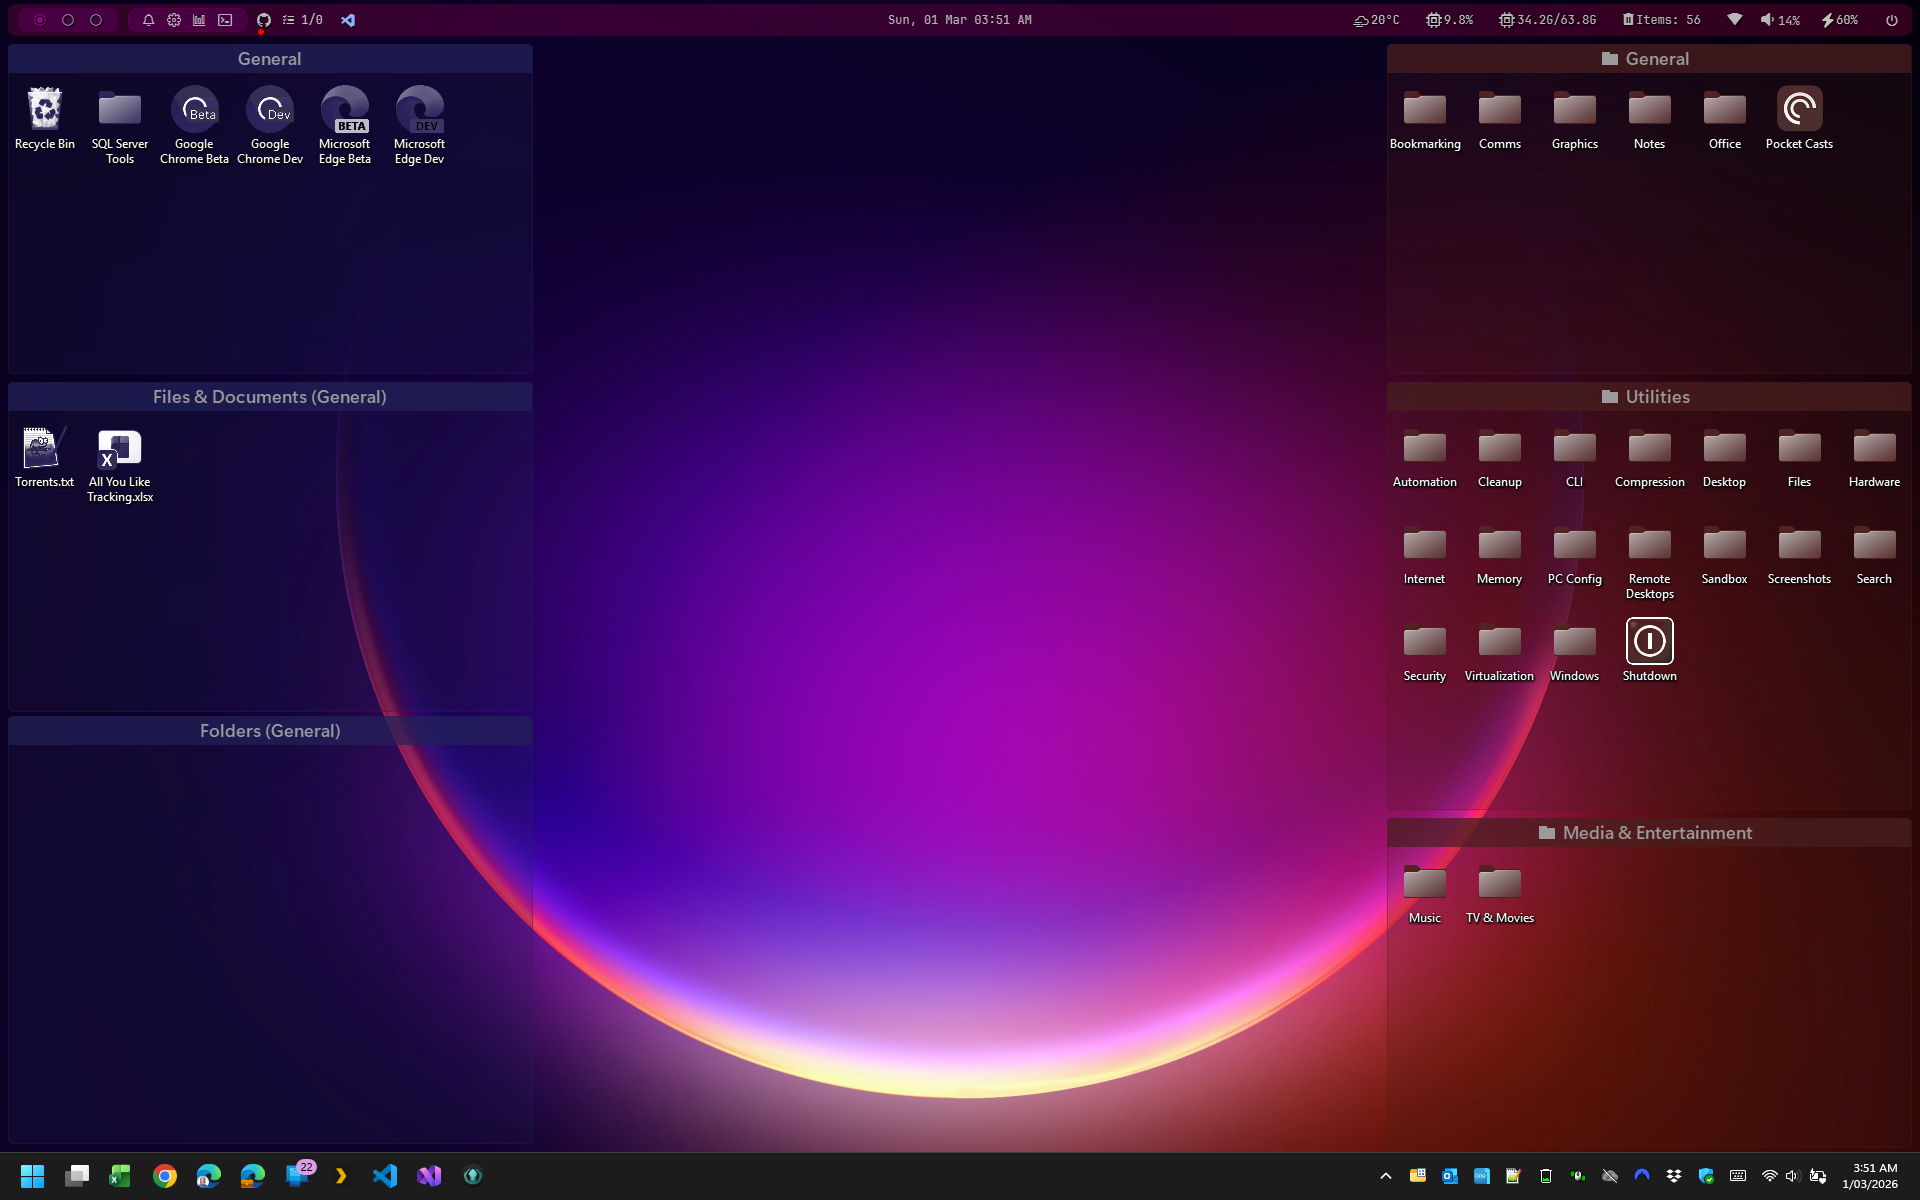Viewport: 1920px width, 1200px height.
Task: Click GitHub icon in top bar
Action: coord(264,20)
